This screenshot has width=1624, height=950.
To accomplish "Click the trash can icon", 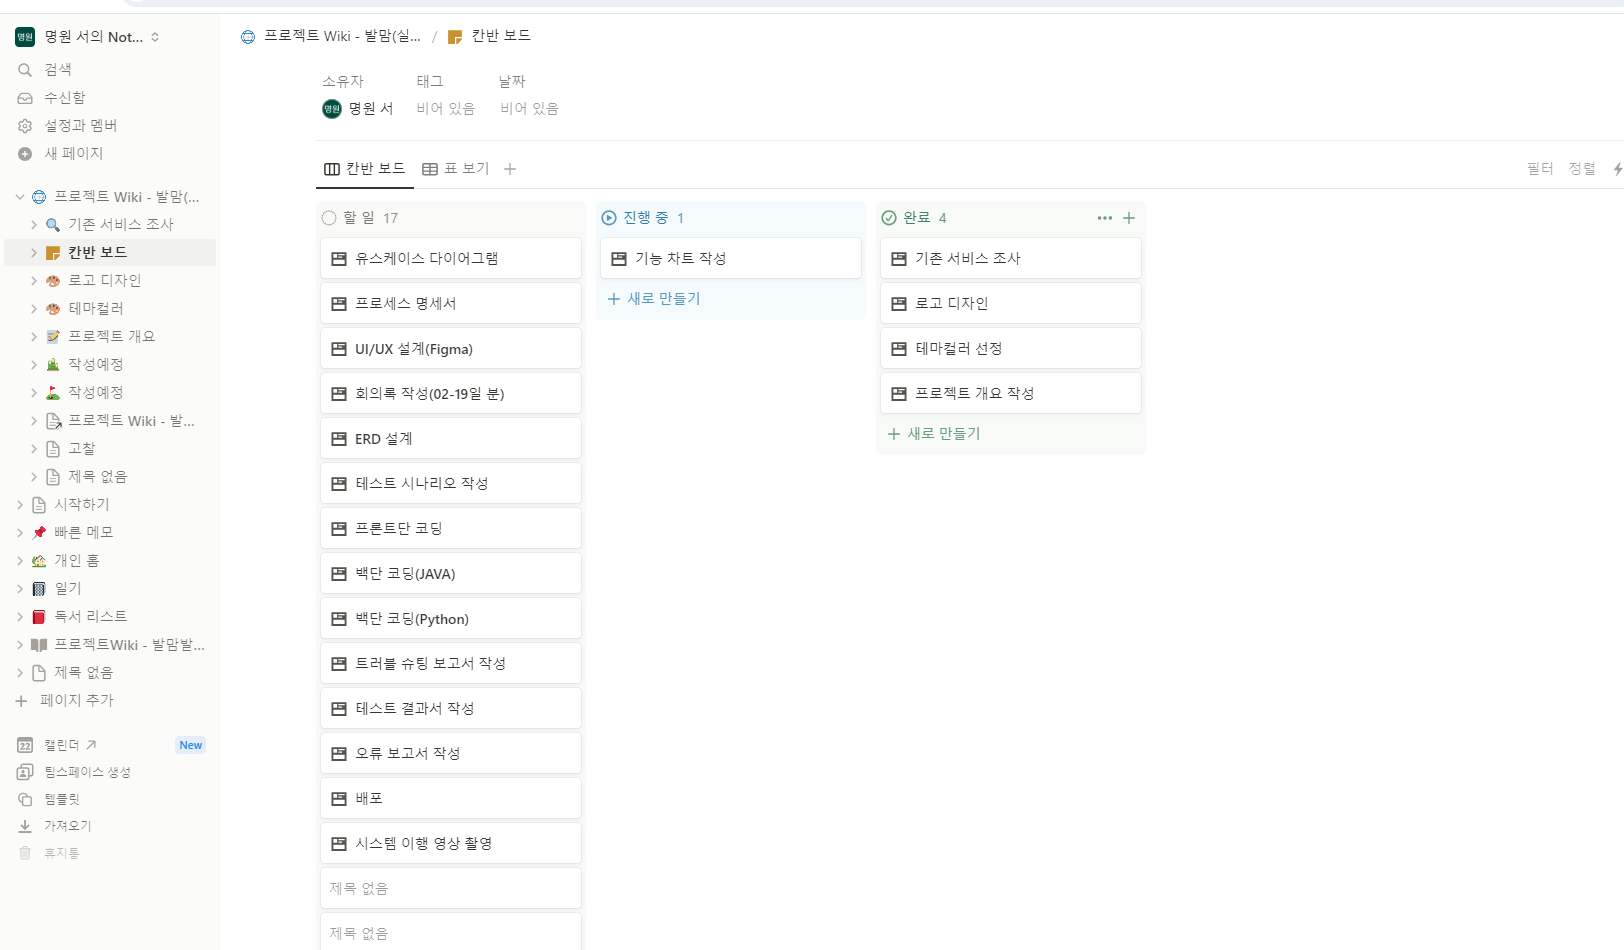I will pos(25,853).
